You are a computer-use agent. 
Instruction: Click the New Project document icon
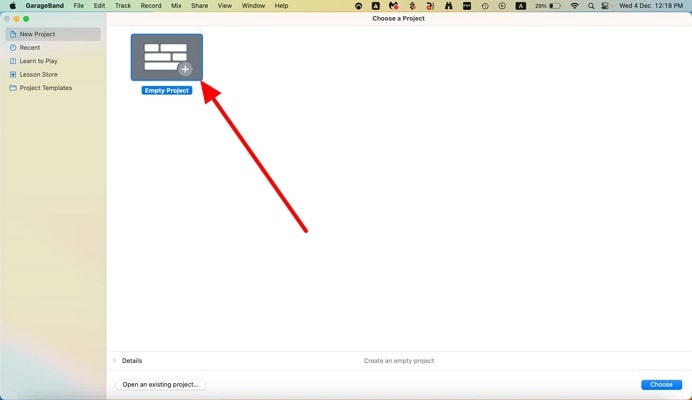point(12,34)
